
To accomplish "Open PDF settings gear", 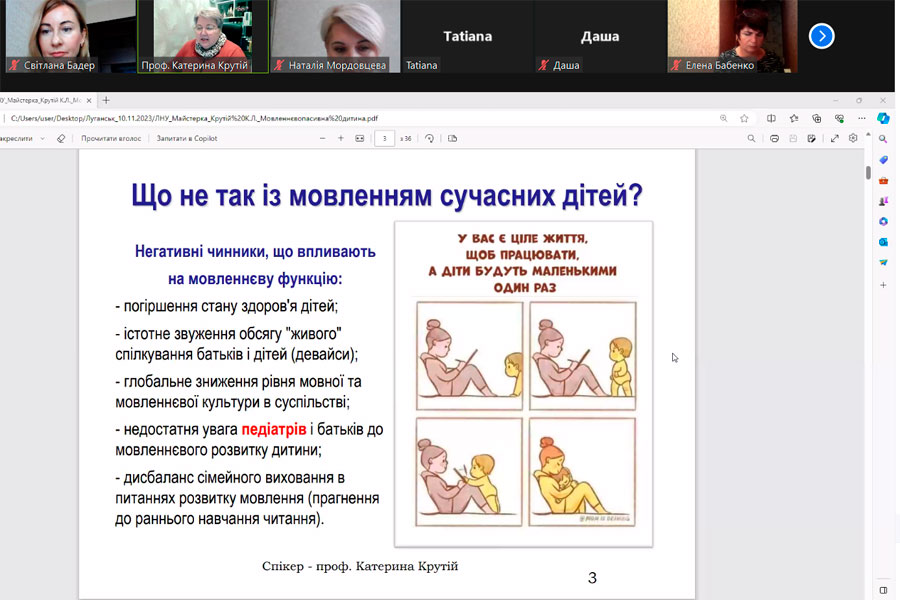I will [853, 138].
